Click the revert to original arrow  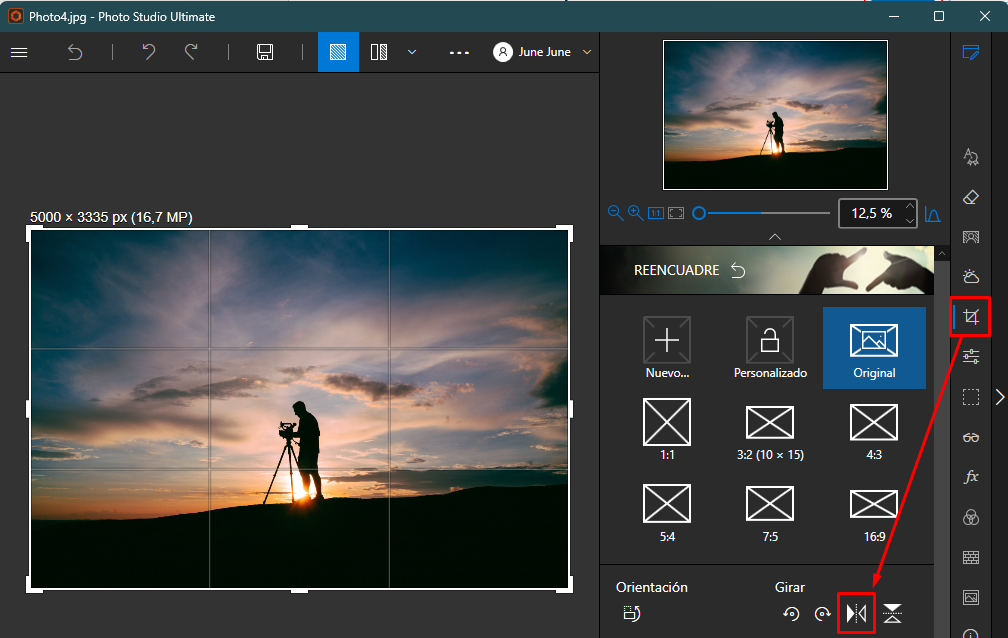[x=75, y=52]
